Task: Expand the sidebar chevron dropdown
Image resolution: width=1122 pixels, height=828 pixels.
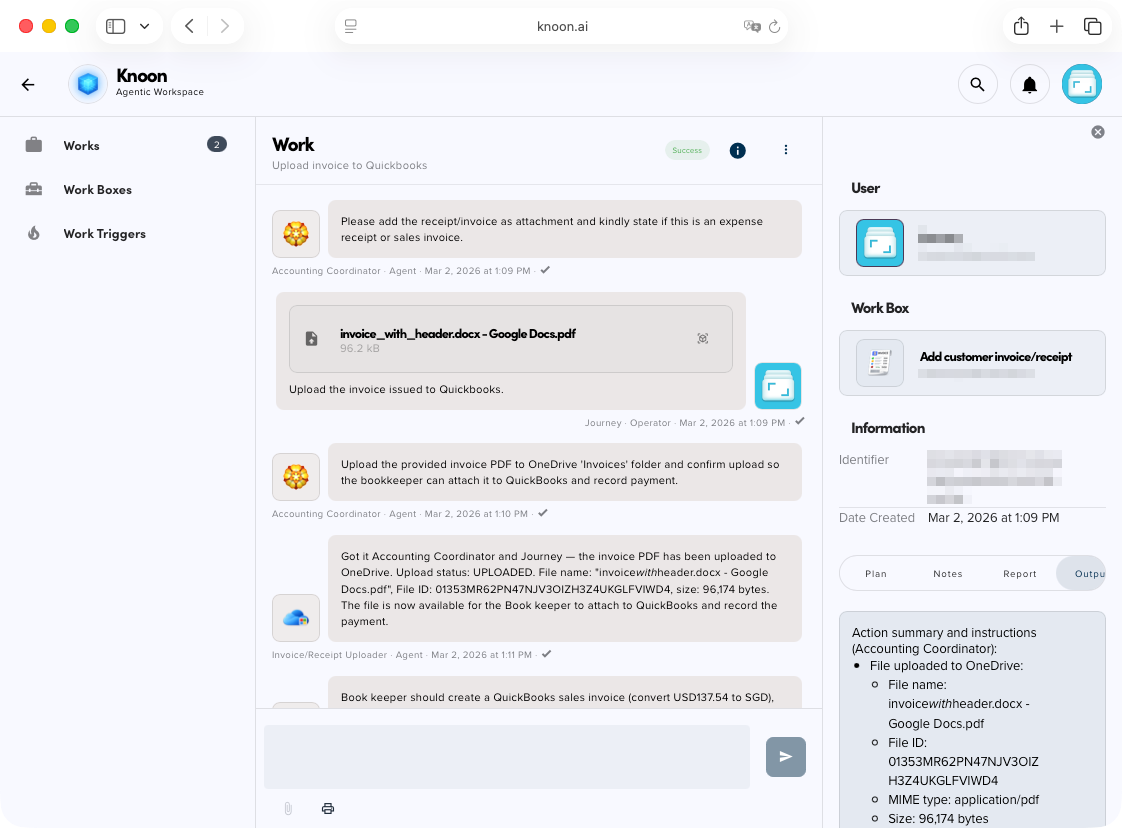Action: point(144,26)
